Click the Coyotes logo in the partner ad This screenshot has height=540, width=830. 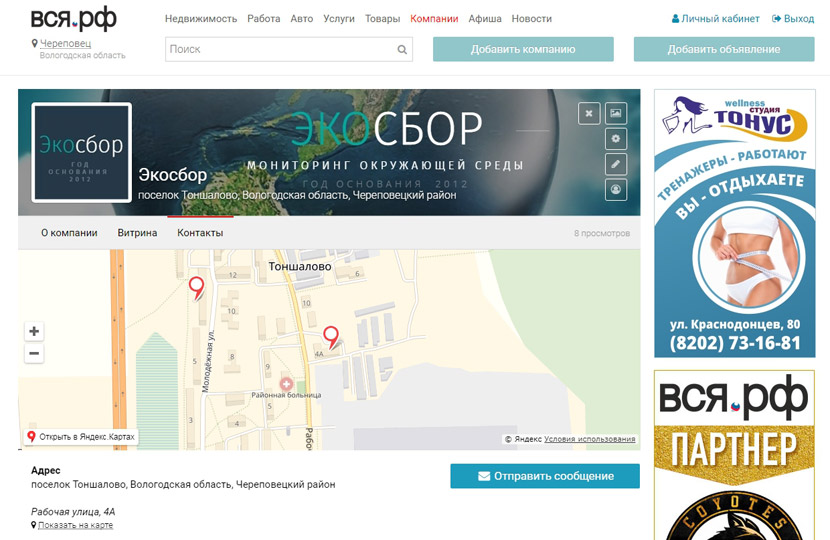[x=734, y=516]
